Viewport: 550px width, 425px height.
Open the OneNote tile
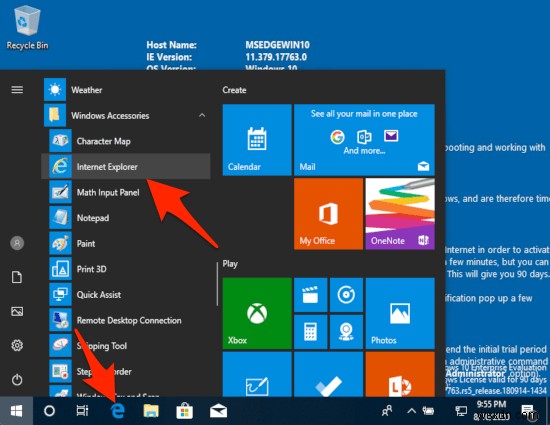click(x=400, y=214)
